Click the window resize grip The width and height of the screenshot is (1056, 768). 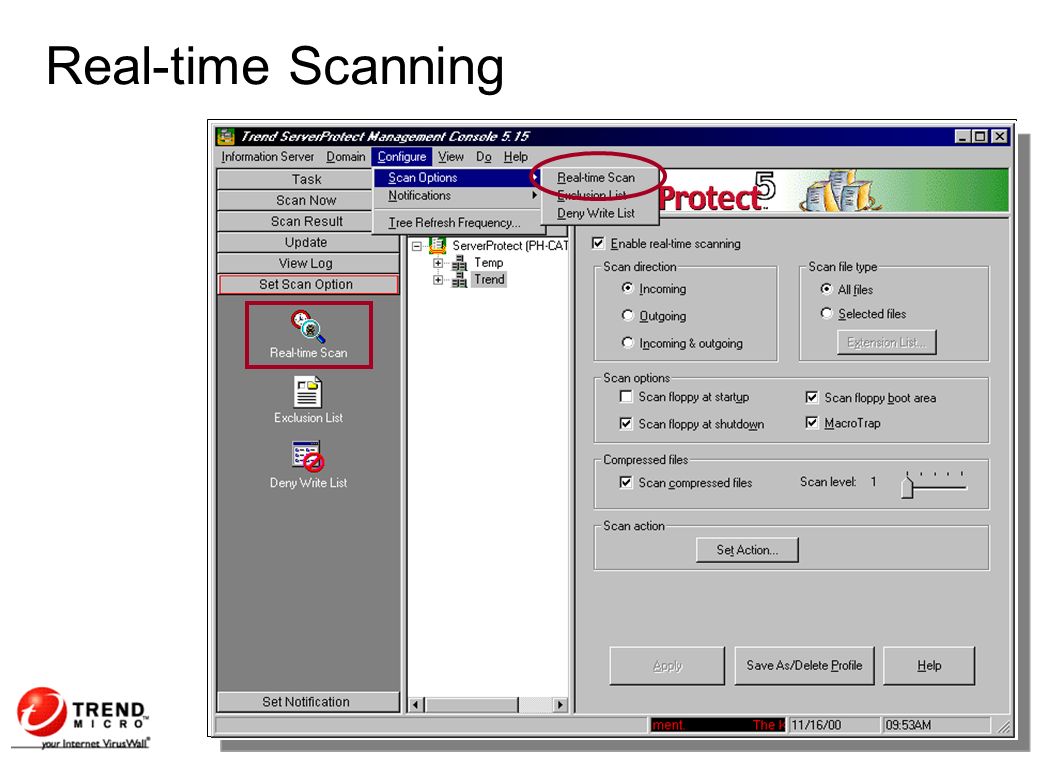1003,726
